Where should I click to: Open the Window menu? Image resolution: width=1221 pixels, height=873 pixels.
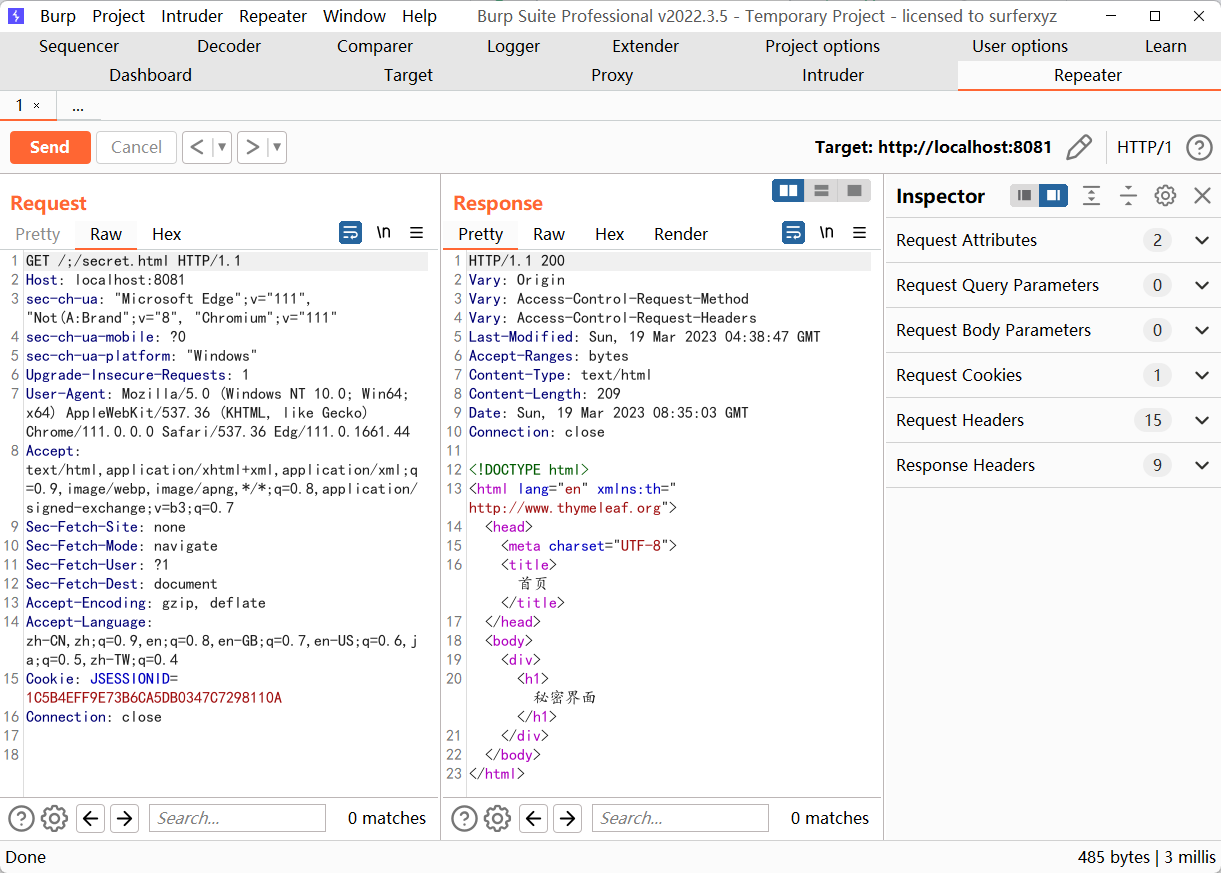(355, 16)
